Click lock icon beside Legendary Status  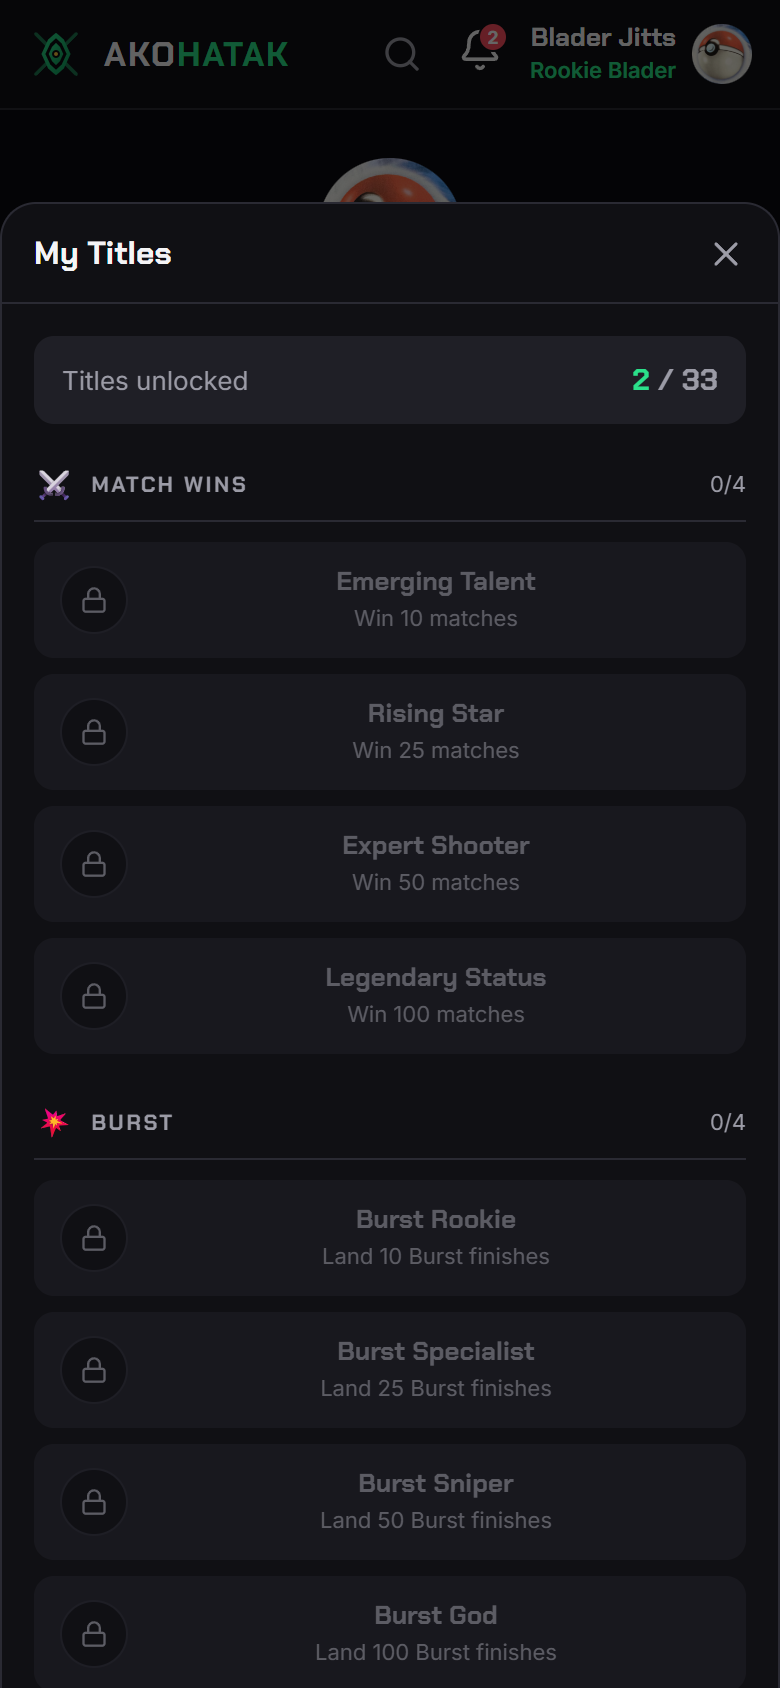click(x=94, y=996)
